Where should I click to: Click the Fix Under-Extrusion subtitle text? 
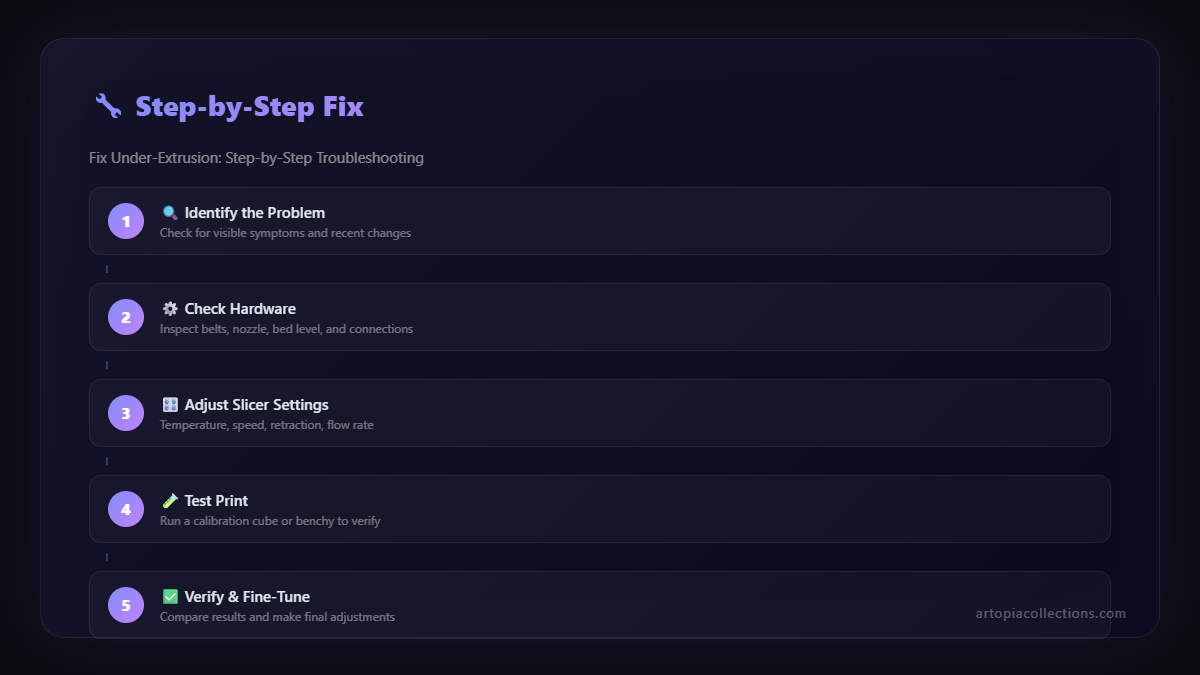[x=256, y=157]
